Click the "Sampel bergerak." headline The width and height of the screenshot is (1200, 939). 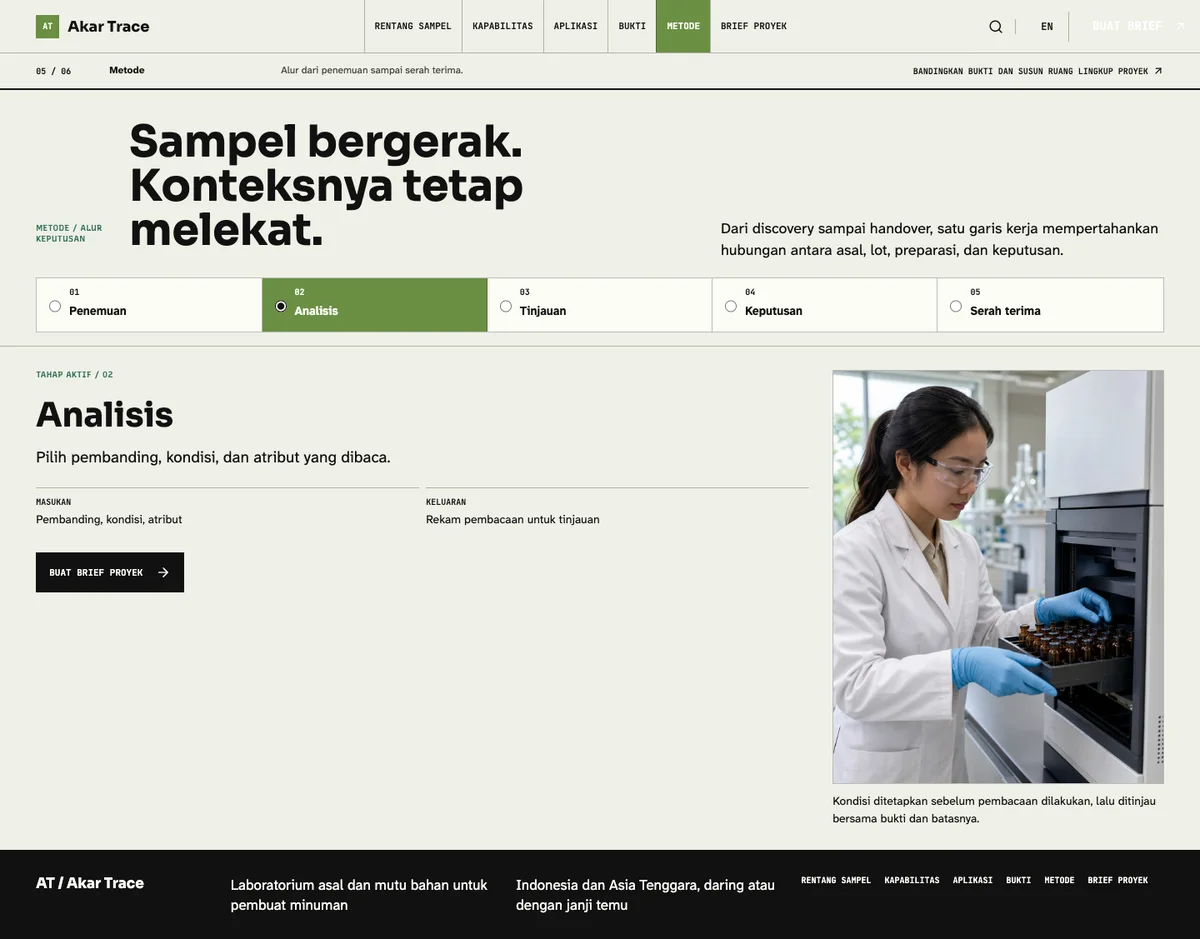[x=326, y=141]
